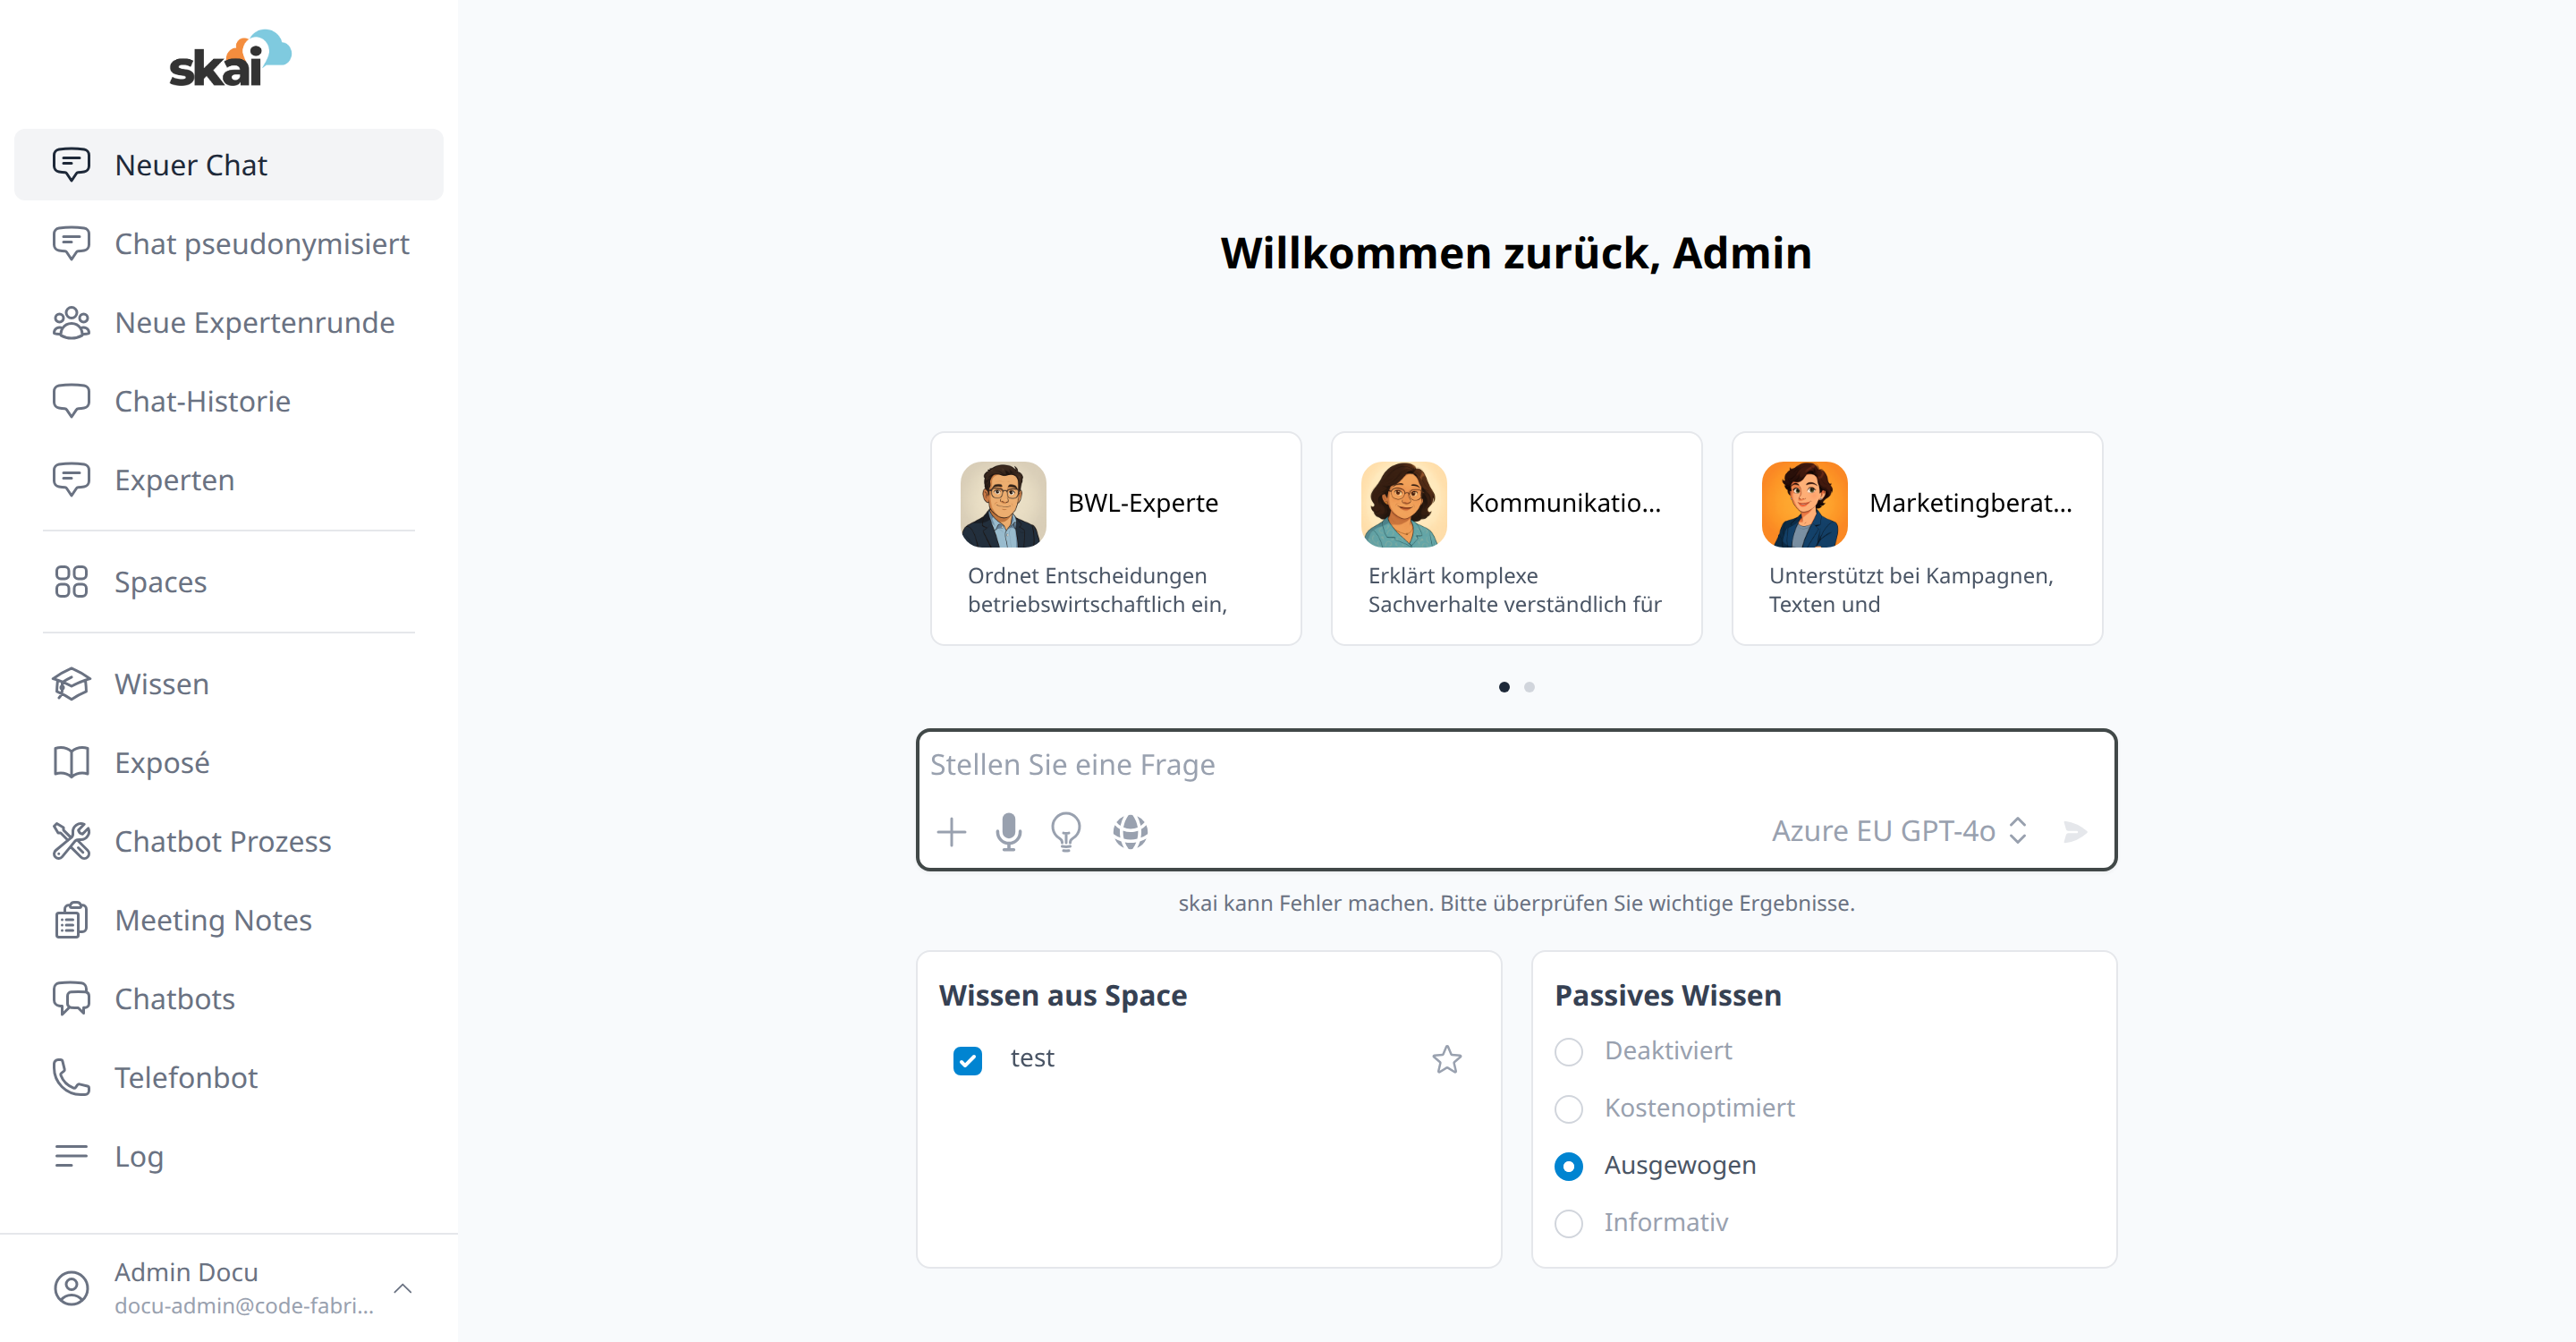The width and height of the screenshot is (2576, 1342).
Task: Click the Spaces grid icon
Action: click(x=71, y=582)
